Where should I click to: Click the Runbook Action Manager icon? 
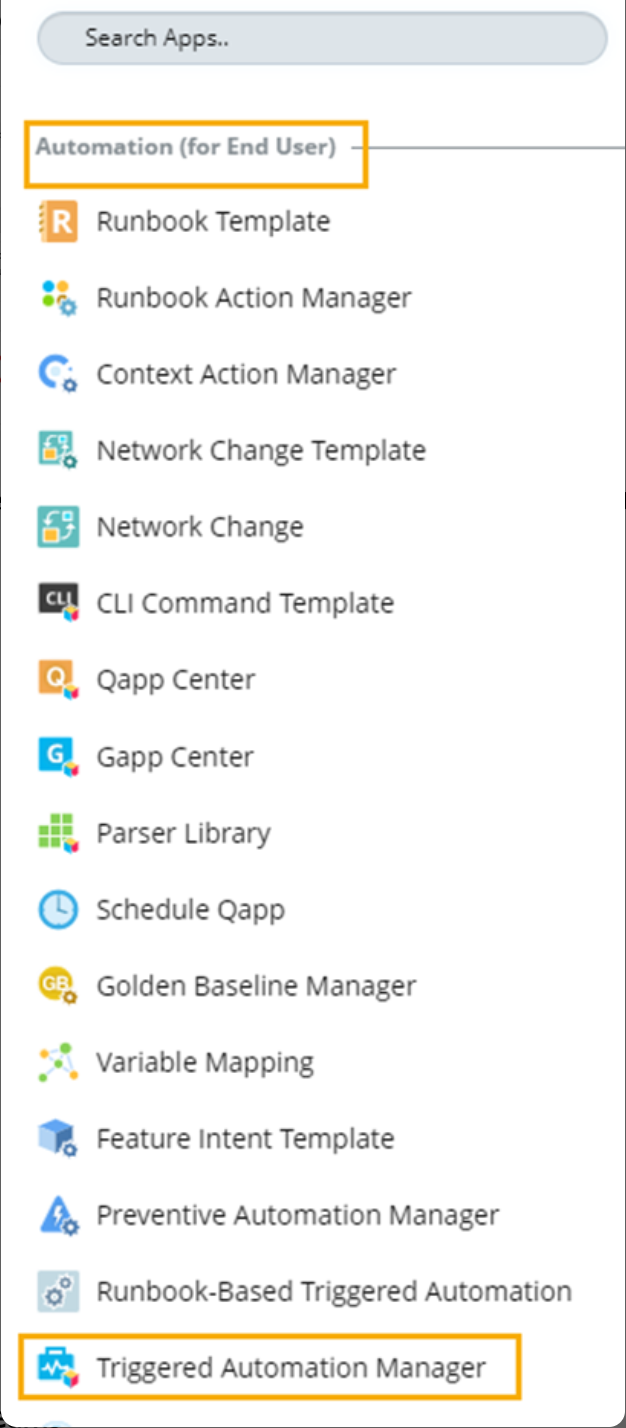(x=57, y=298)
